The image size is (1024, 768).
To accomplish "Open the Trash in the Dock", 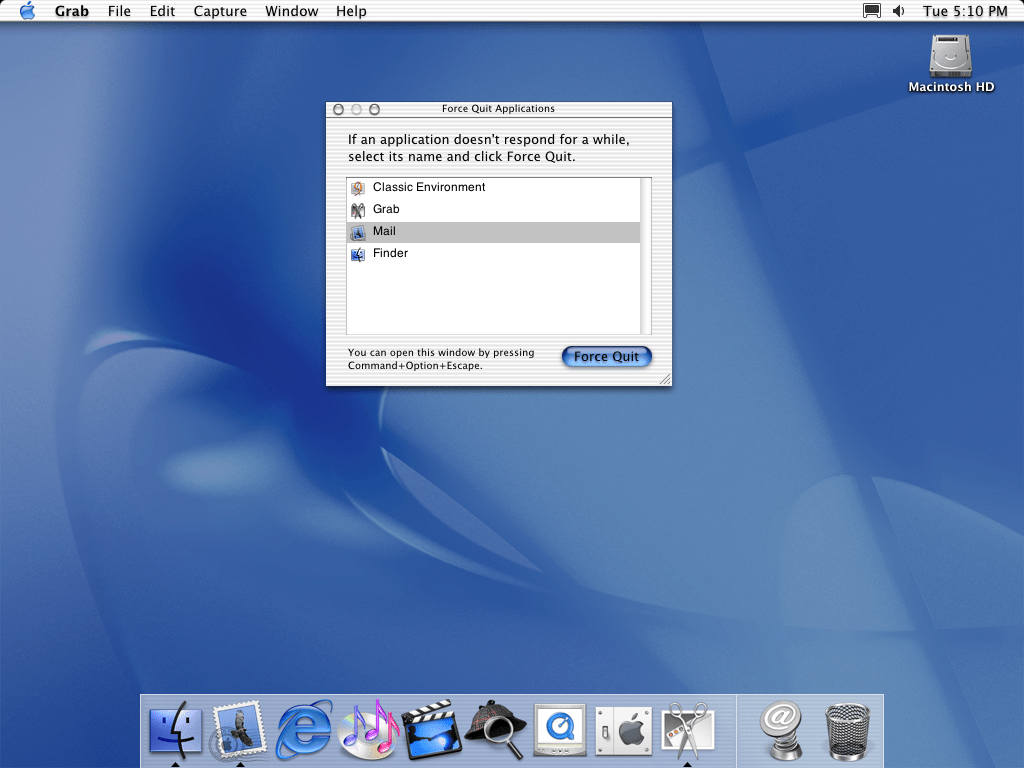I will point(848,730).
